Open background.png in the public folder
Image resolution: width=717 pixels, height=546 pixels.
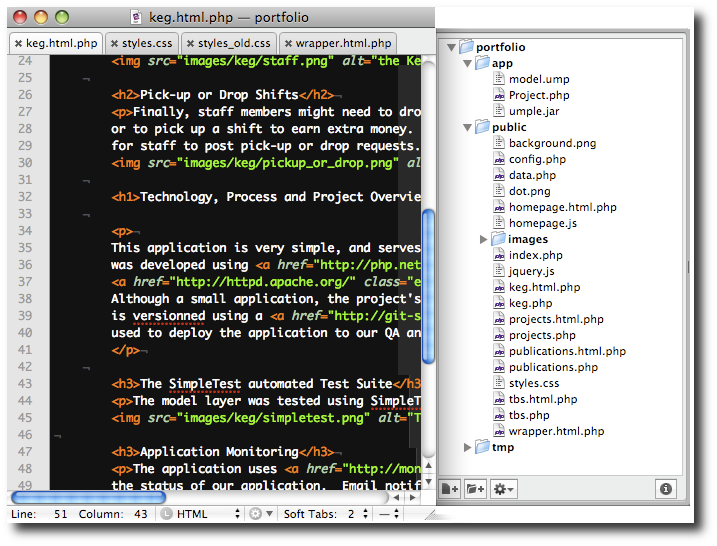pos(552,143)
